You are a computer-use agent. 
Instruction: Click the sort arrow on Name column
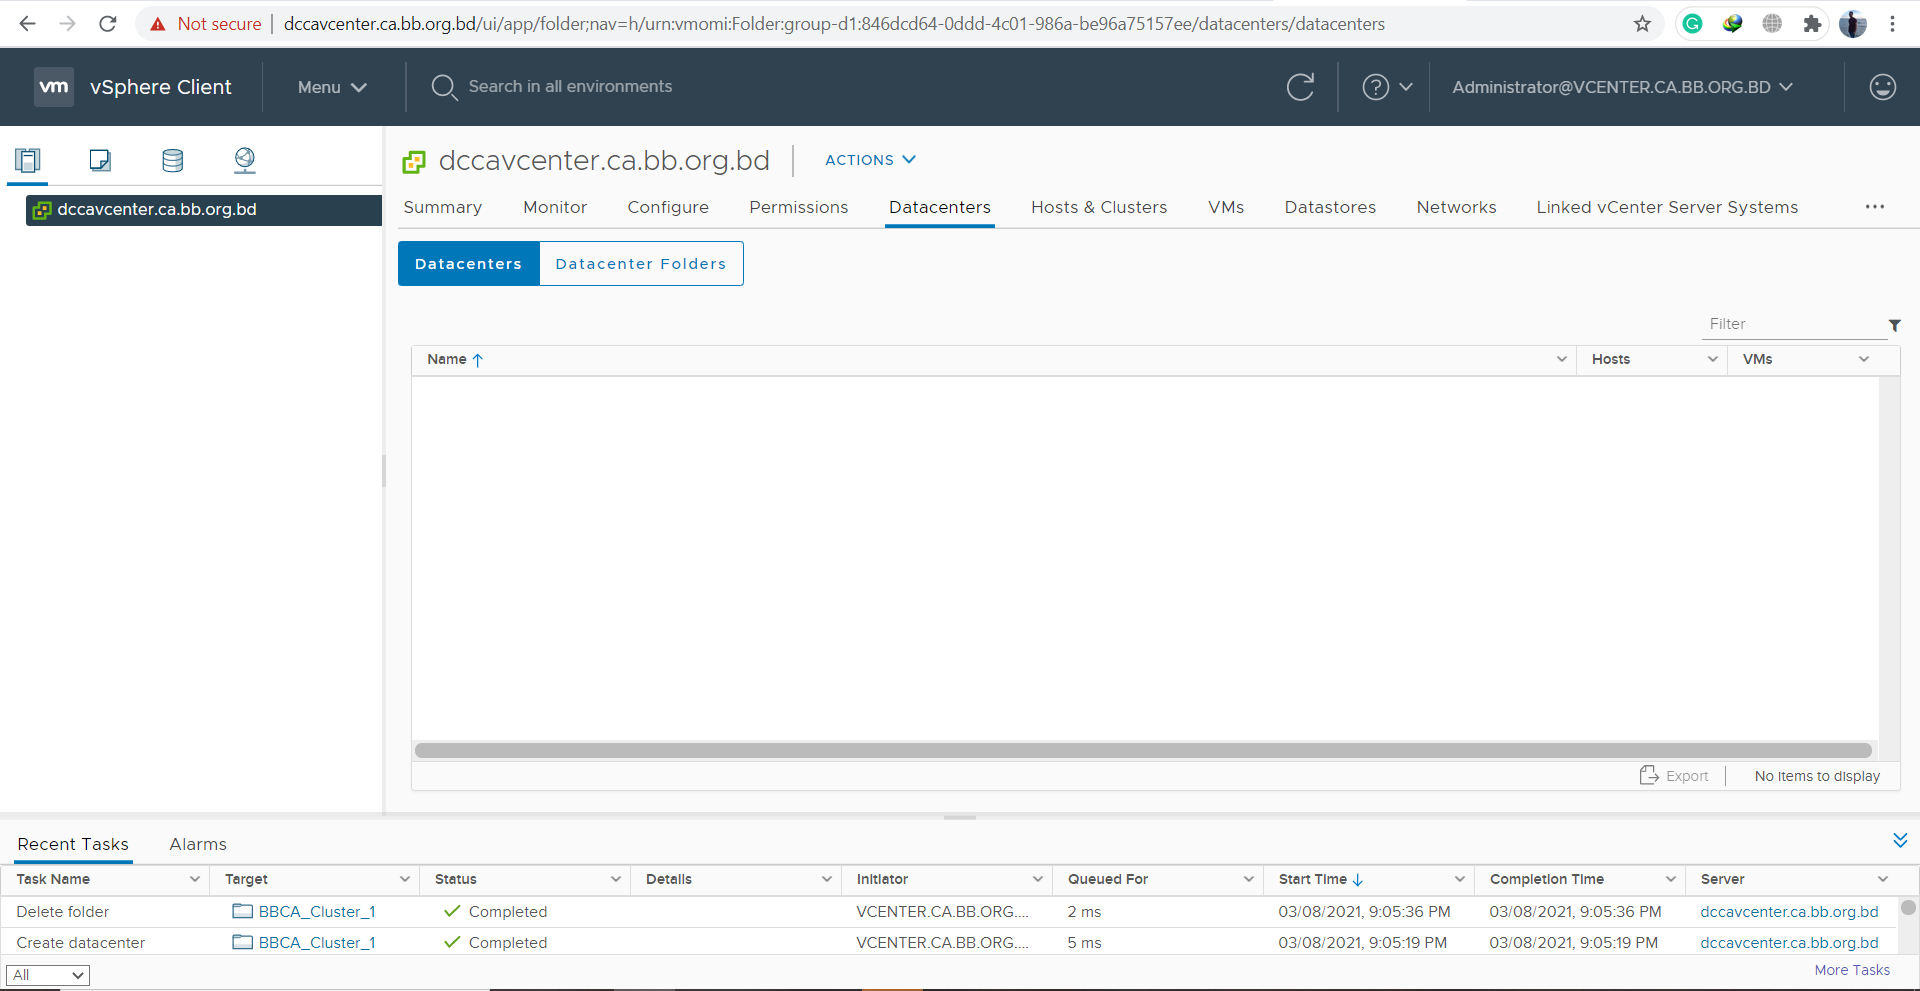tap(477, 360)
